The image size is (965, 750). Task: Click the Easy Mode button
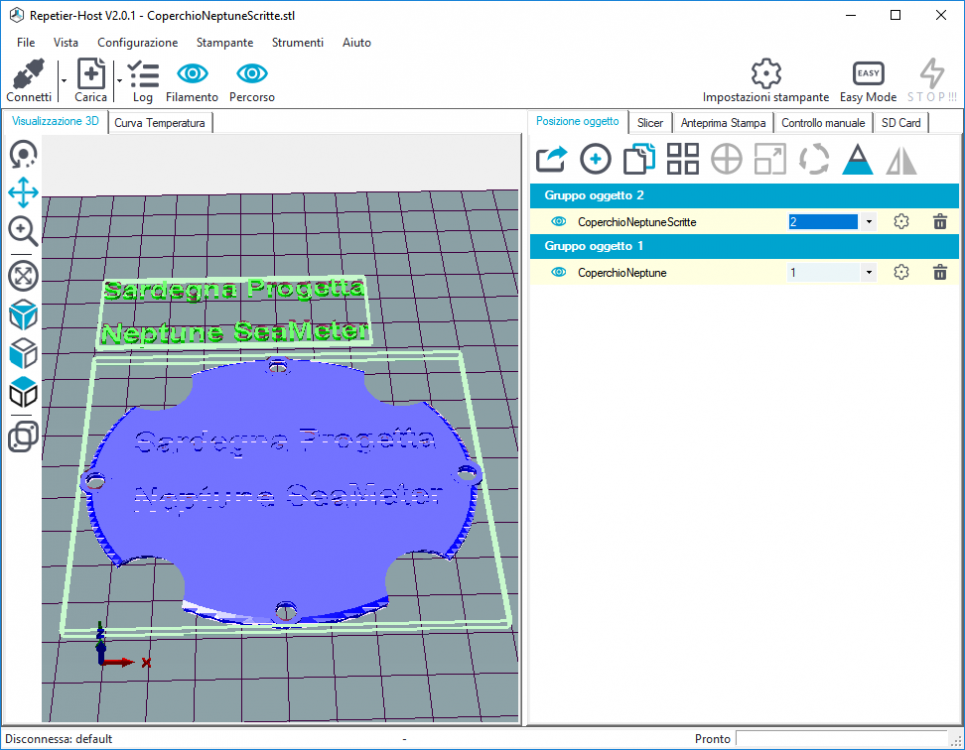867,81
